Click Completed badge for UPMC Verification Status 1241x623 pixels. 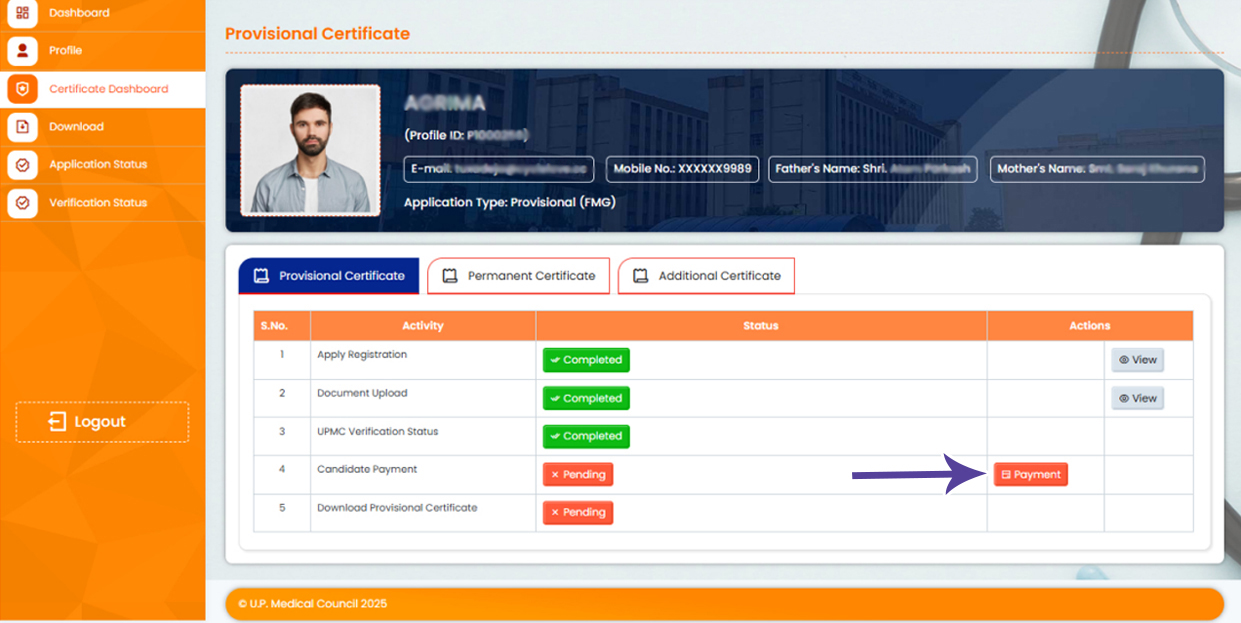pos(586,436)
